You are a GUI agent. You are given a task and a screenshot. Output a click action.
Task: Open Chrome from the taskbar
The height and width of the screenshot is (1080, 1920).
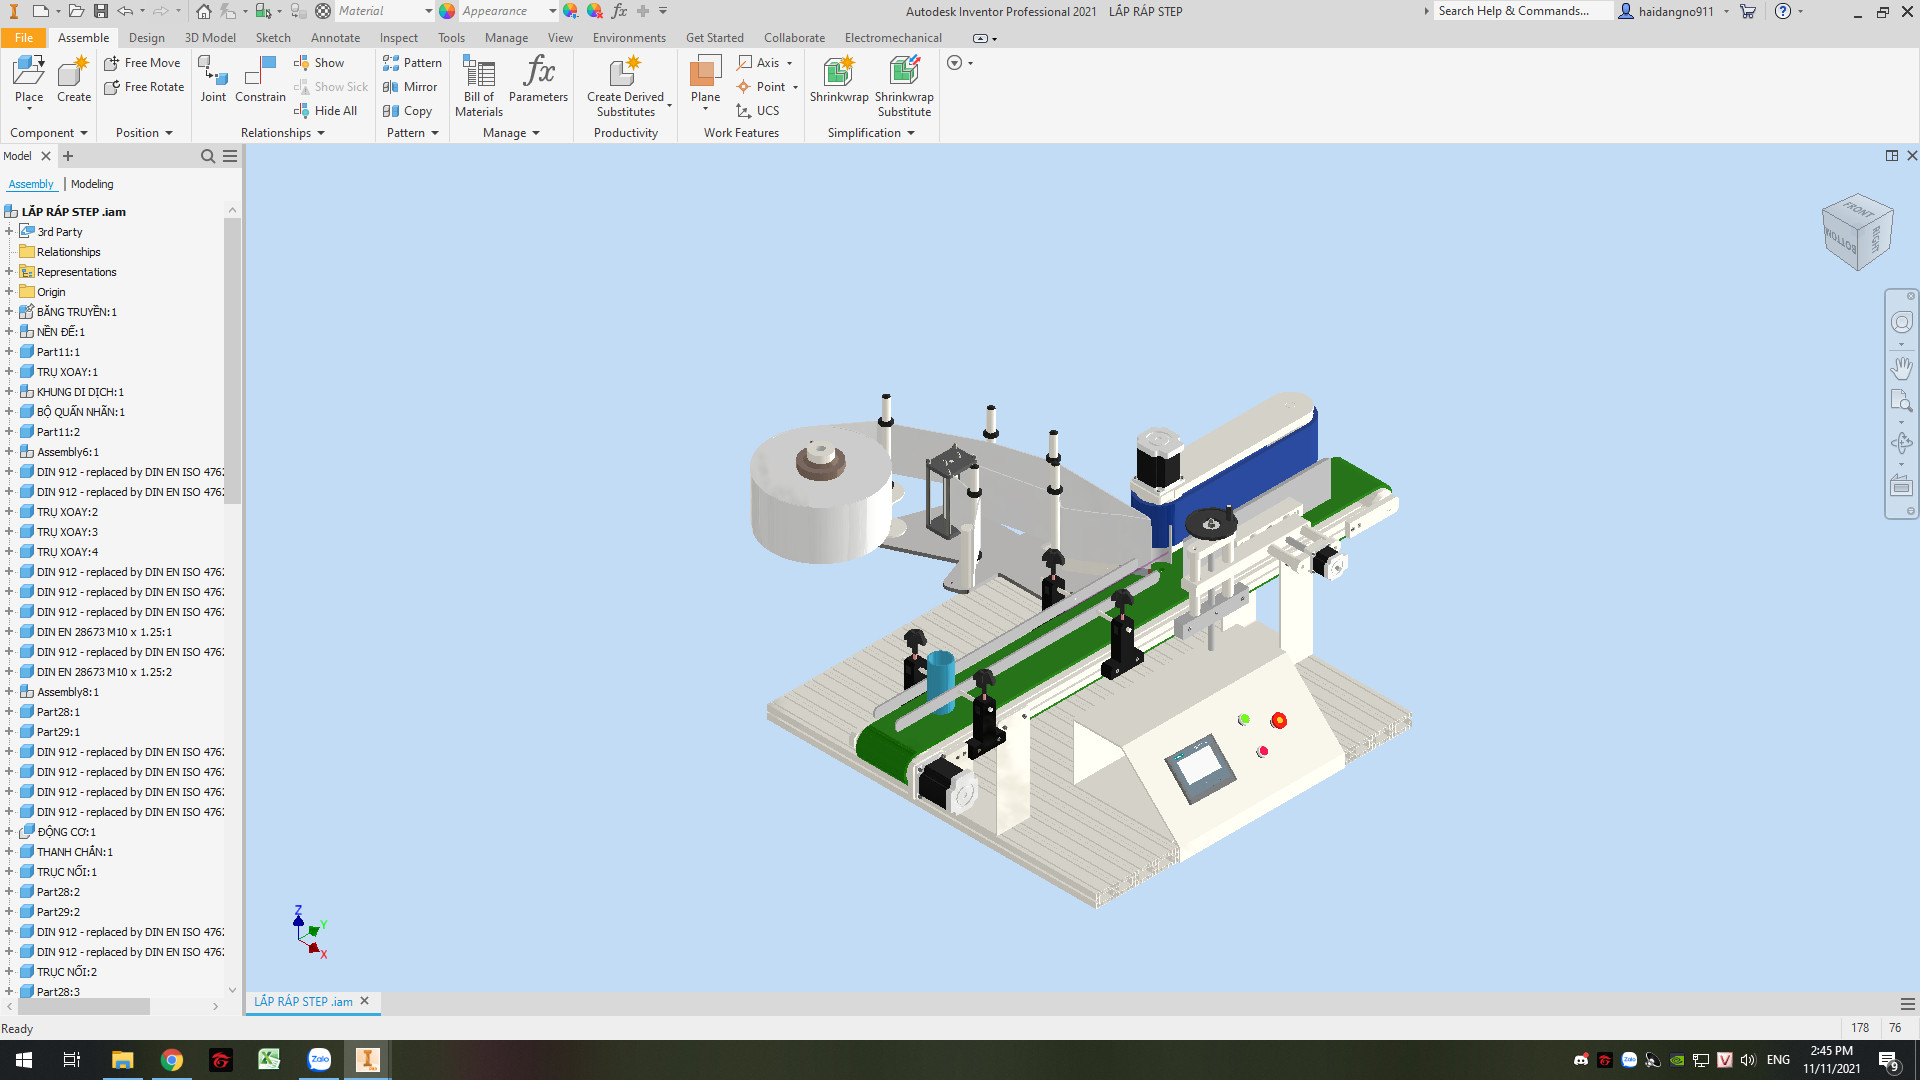point(172,1060)
